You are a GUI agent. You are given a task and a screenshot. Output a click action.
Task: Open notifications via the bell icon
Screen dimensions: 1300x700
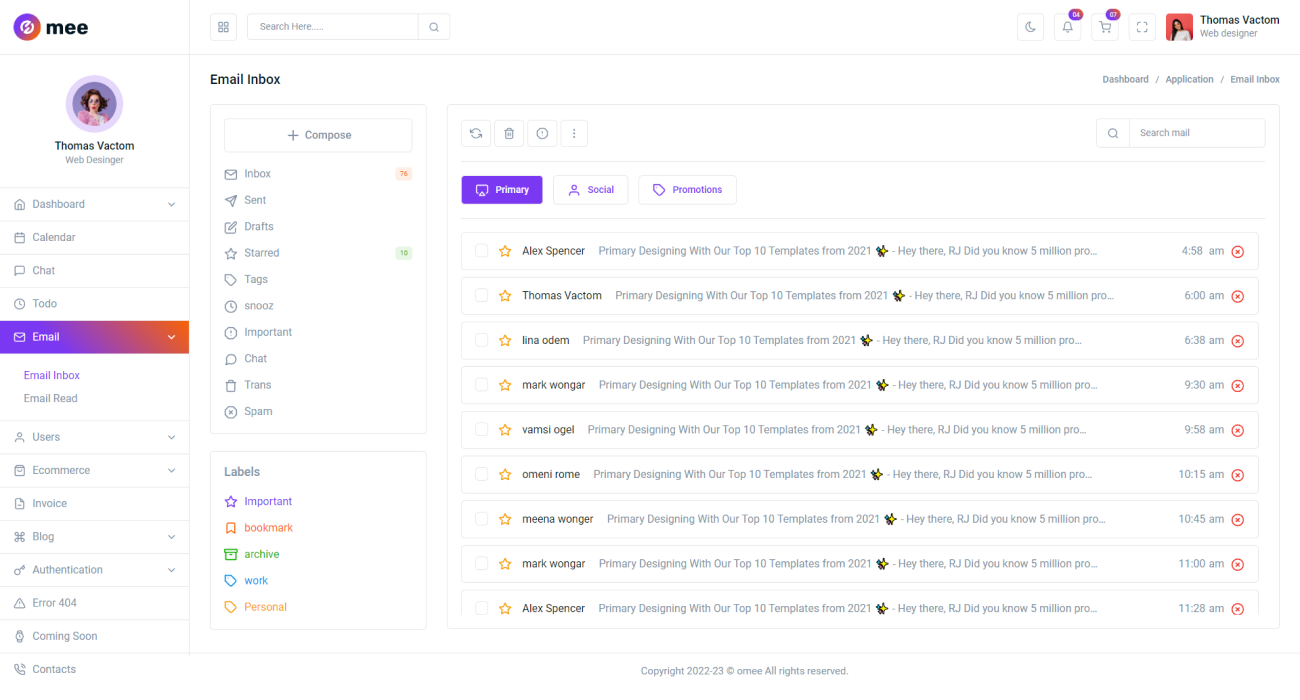click(1067, 27)
